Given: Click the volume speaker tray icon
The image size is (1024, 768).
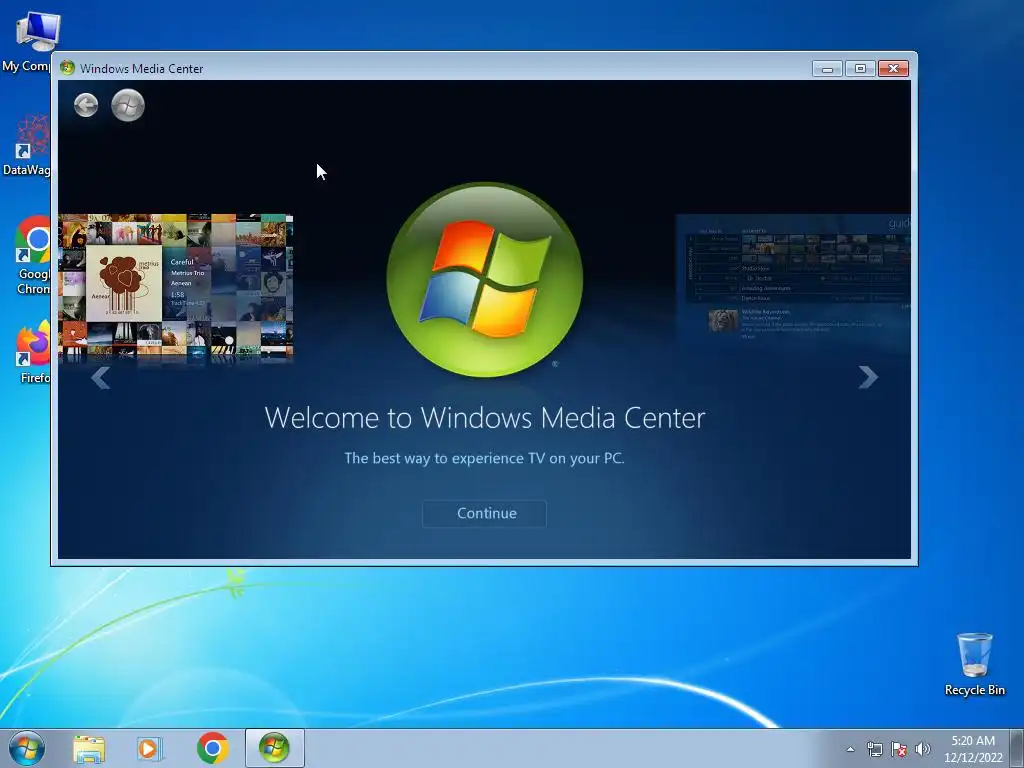Looking at the screenshot, I should click(x=923, y=750).
